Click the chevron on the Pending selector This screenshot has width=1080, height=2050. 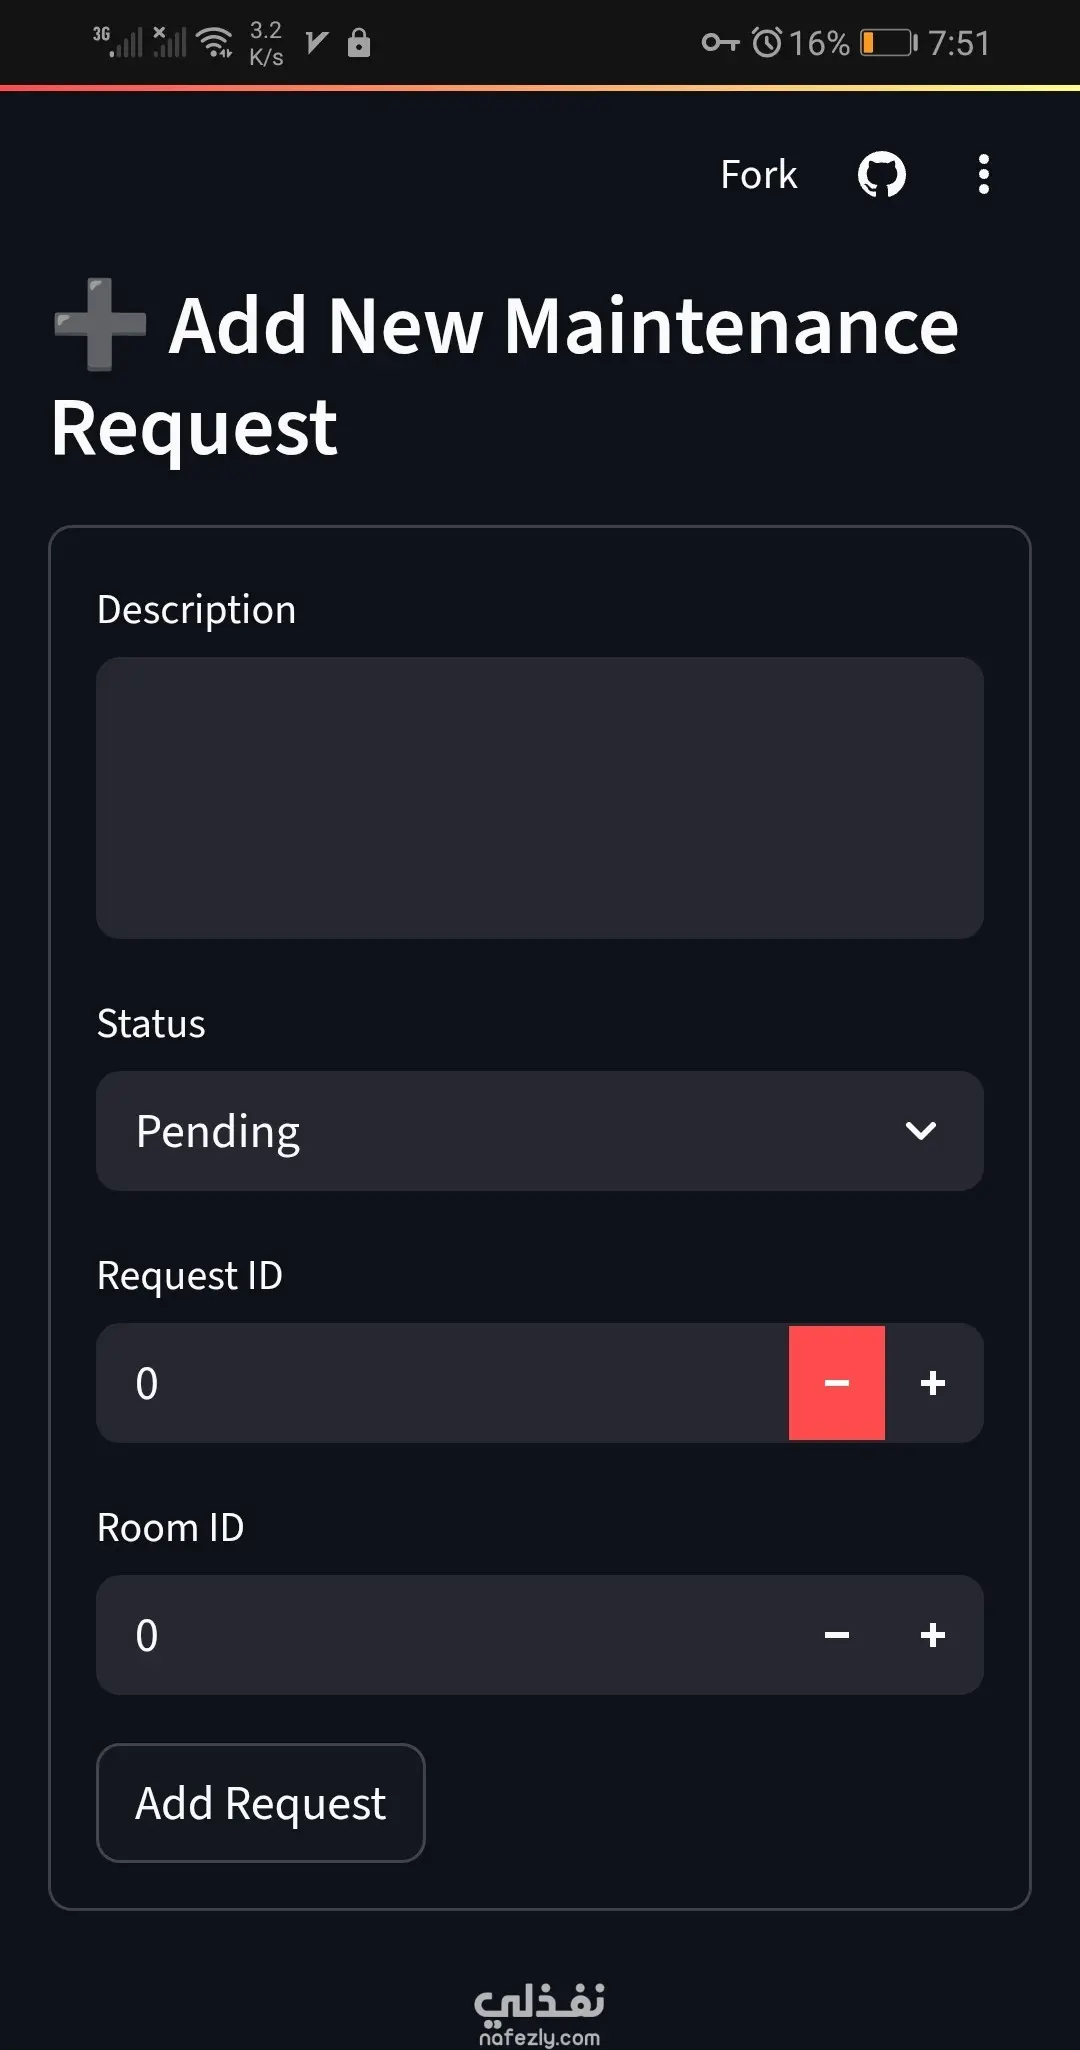click(922, 1131)
